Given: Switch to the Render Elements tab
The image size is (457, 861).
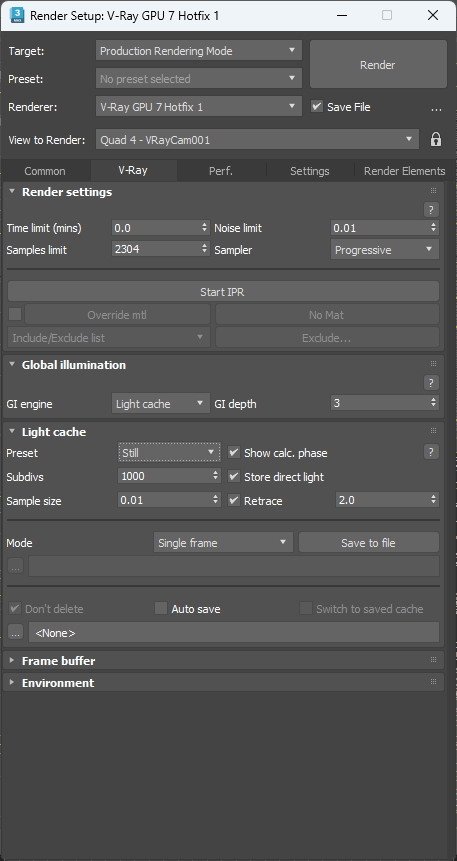Looking at the screenshot, I should point(404,171).
